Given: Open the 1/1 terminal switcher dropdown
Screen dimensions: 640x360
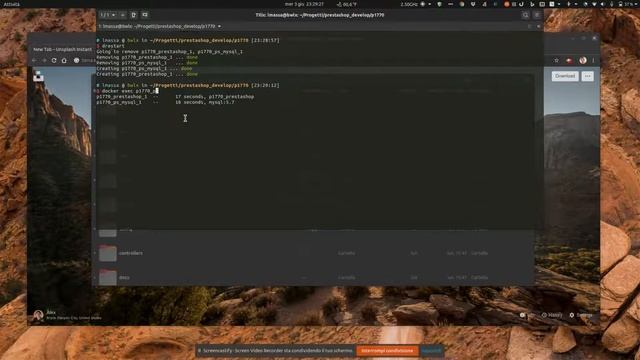Looking at the screenshot, I should click(108, 15).
